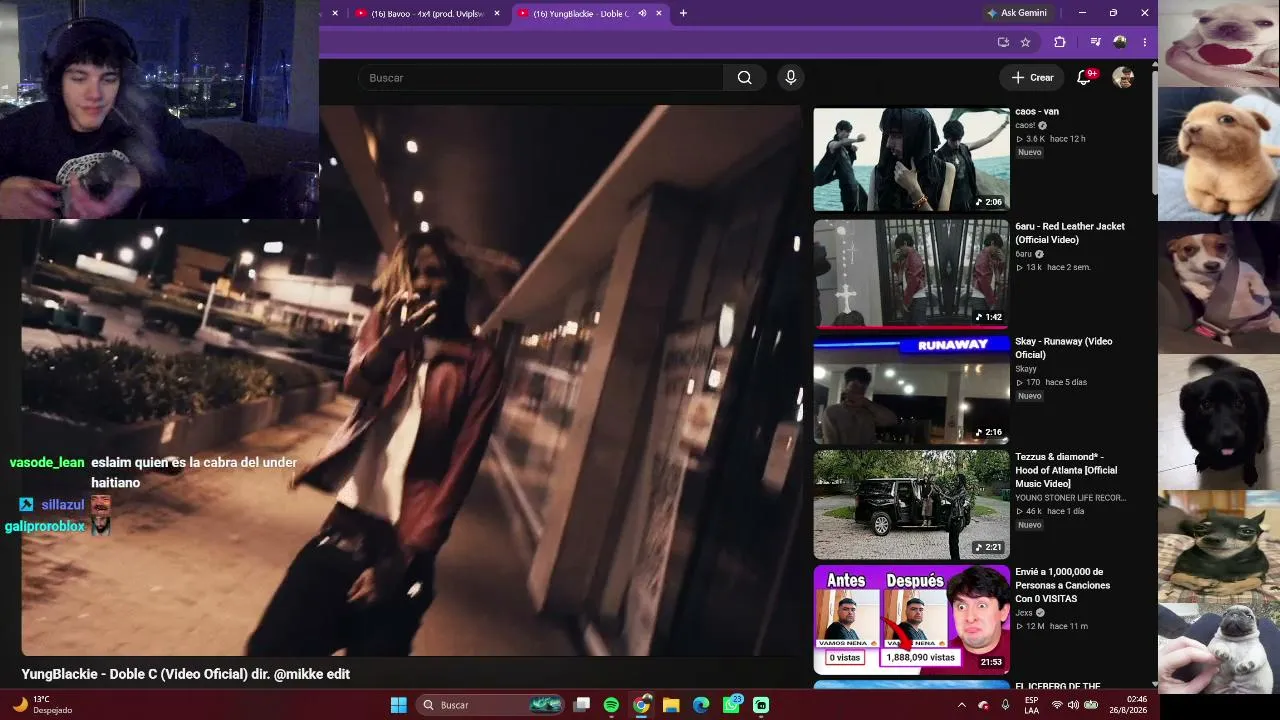Click the tray microphone icon
This screenshot has width=1280, height=720.
(x=1005, y=705)
